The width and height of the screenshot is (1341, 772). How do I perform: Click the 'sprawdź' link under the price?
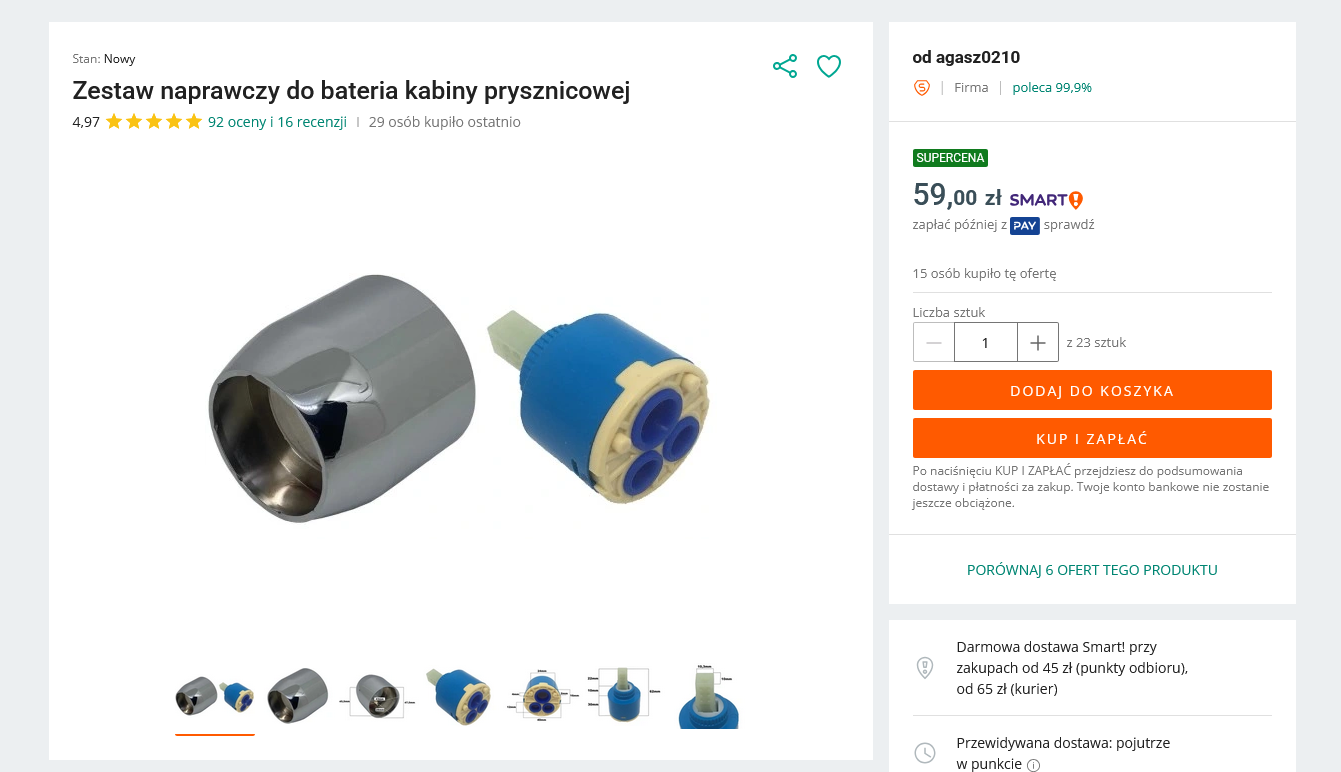coord(1069,225)
